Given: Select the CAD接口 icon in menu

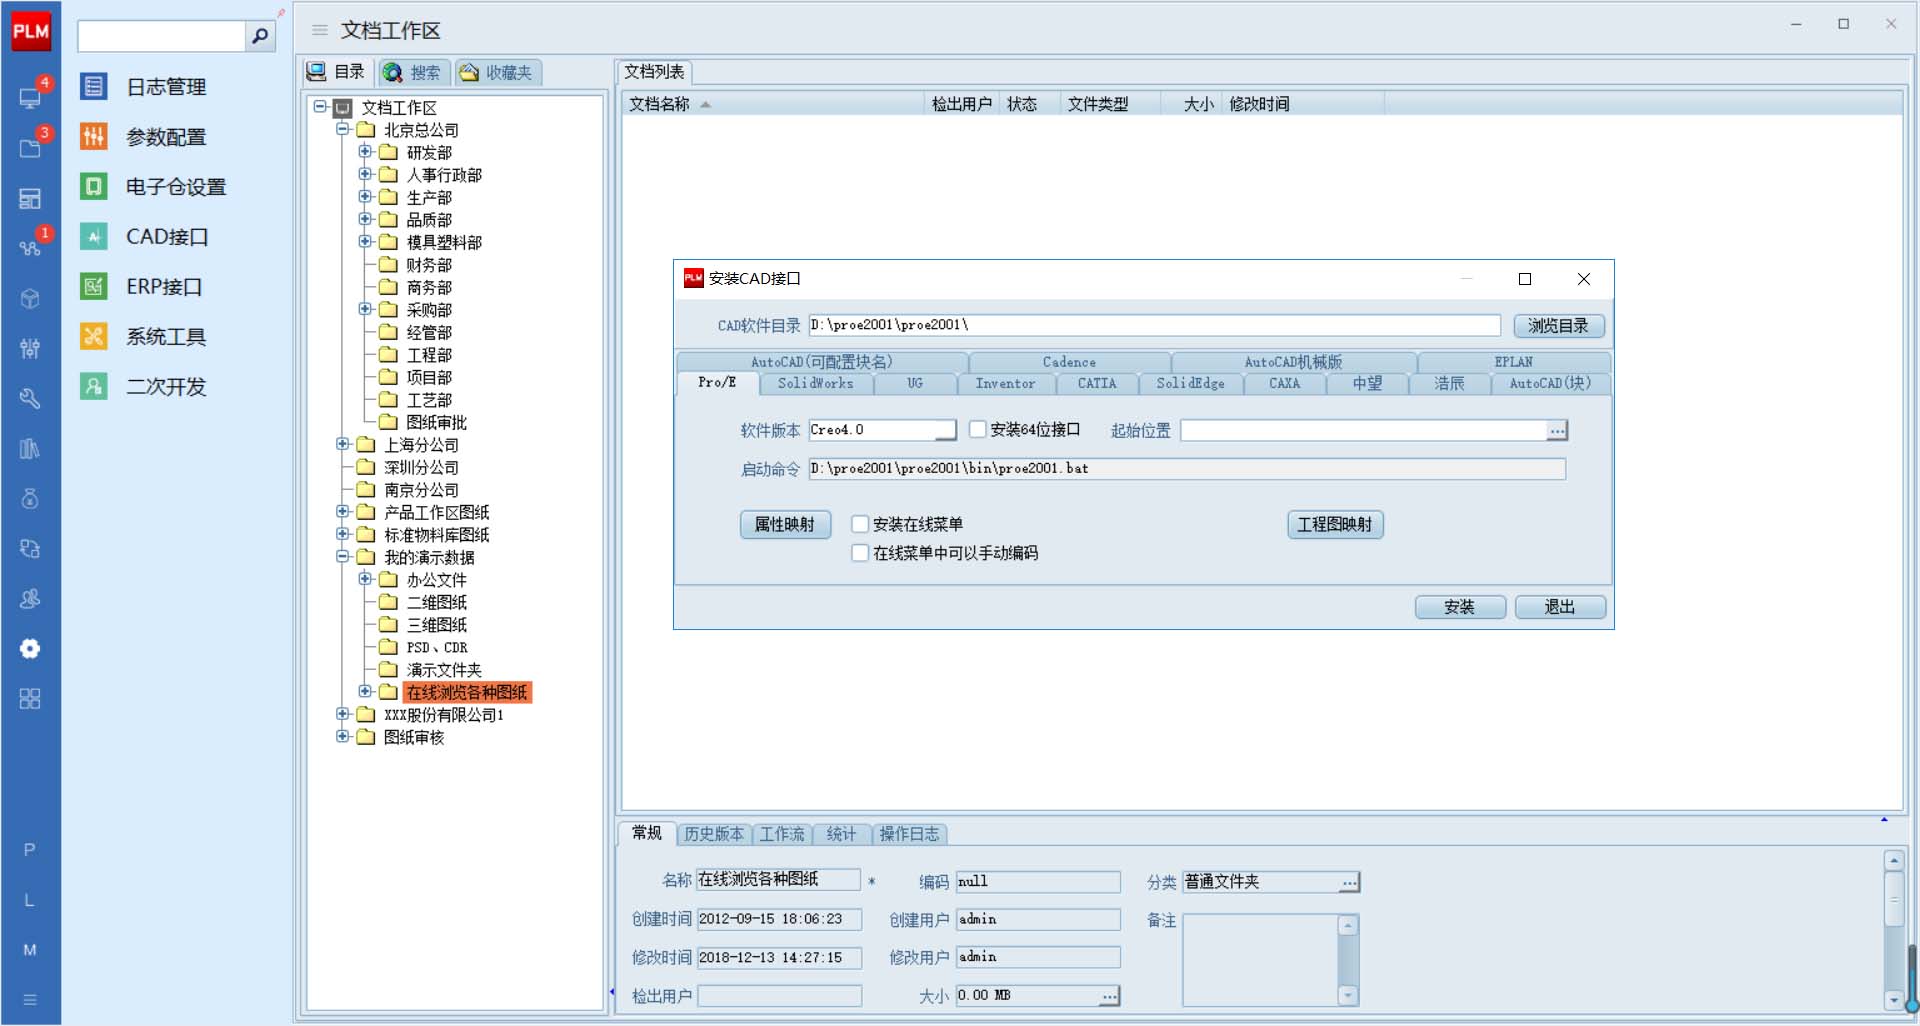Looking at the screenshot, I should tap(94, 237).
